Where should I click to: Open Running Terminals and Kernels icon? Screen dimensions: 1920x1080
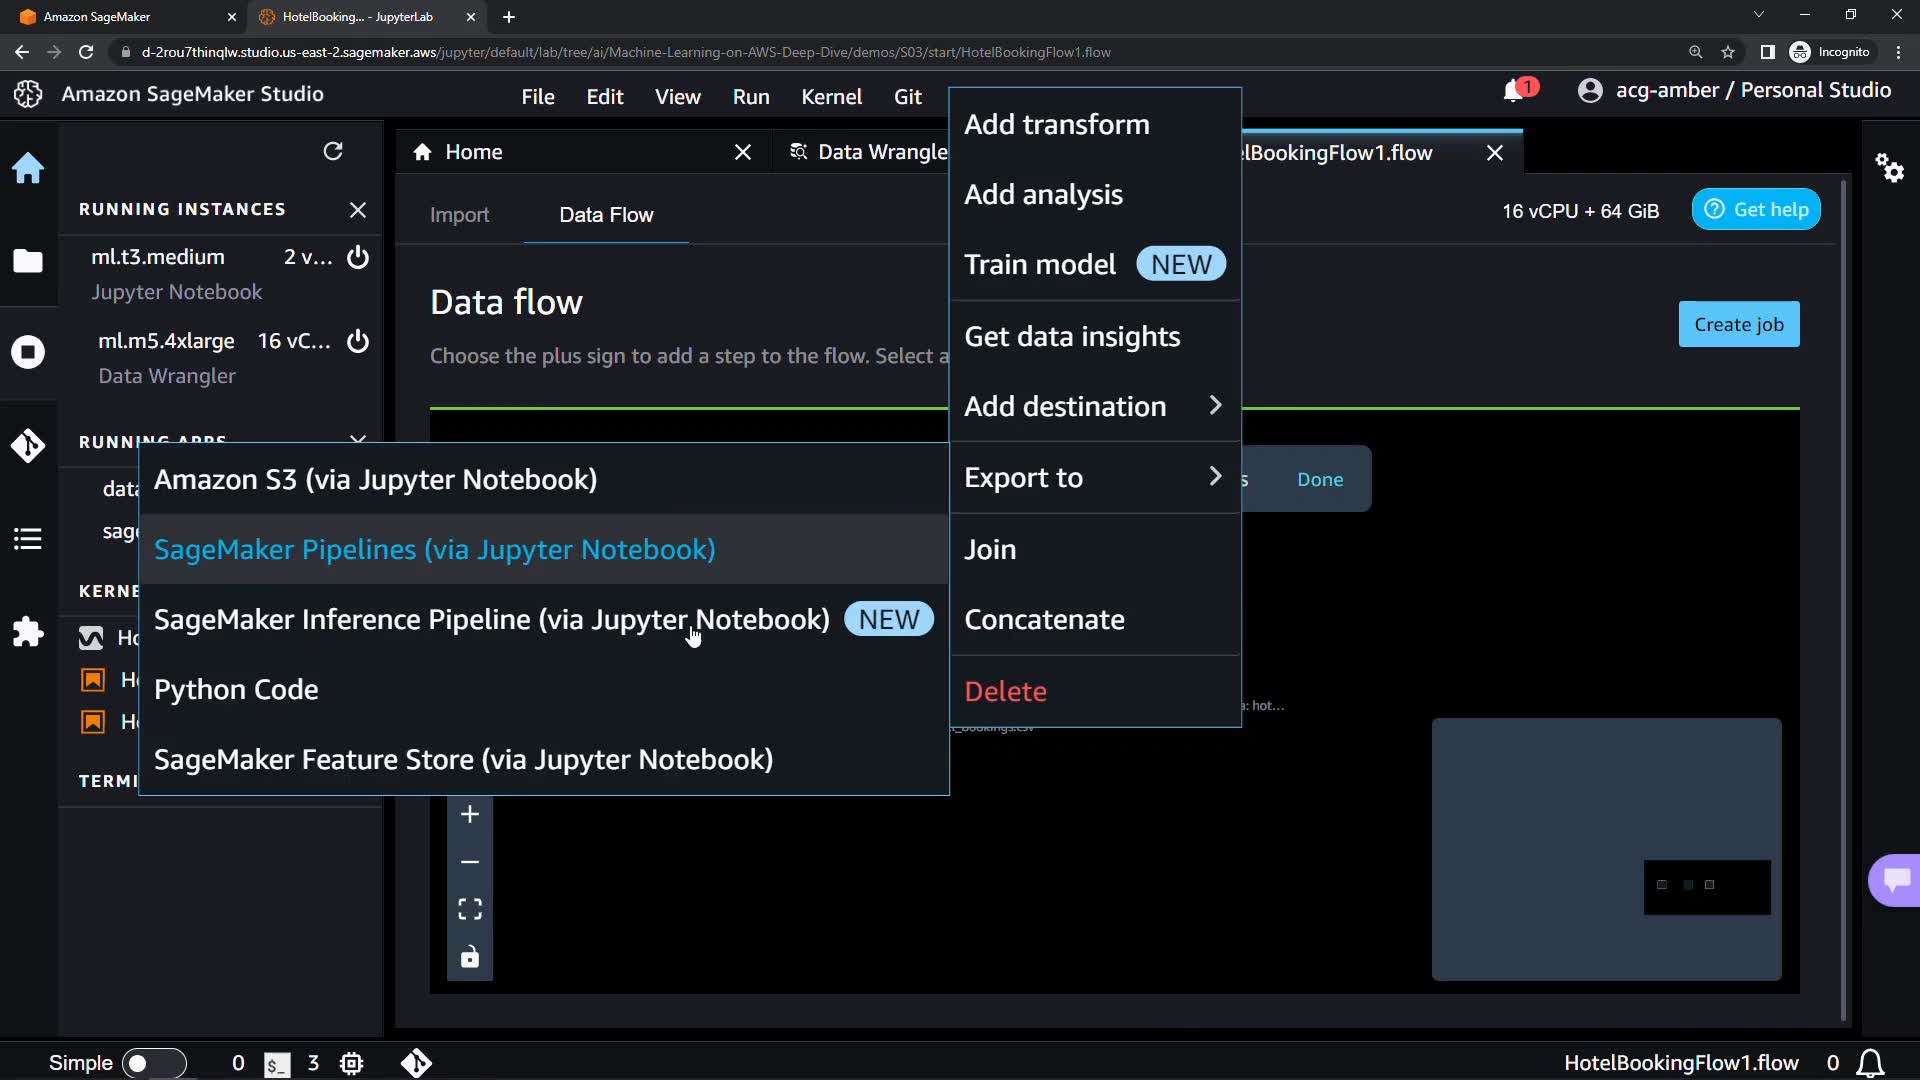[x=28, y=352]
